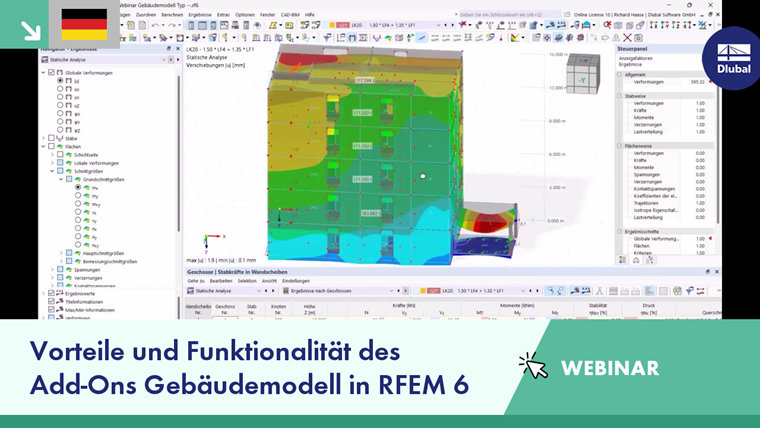Expand the Schichtseite tree node

point(52,155)
